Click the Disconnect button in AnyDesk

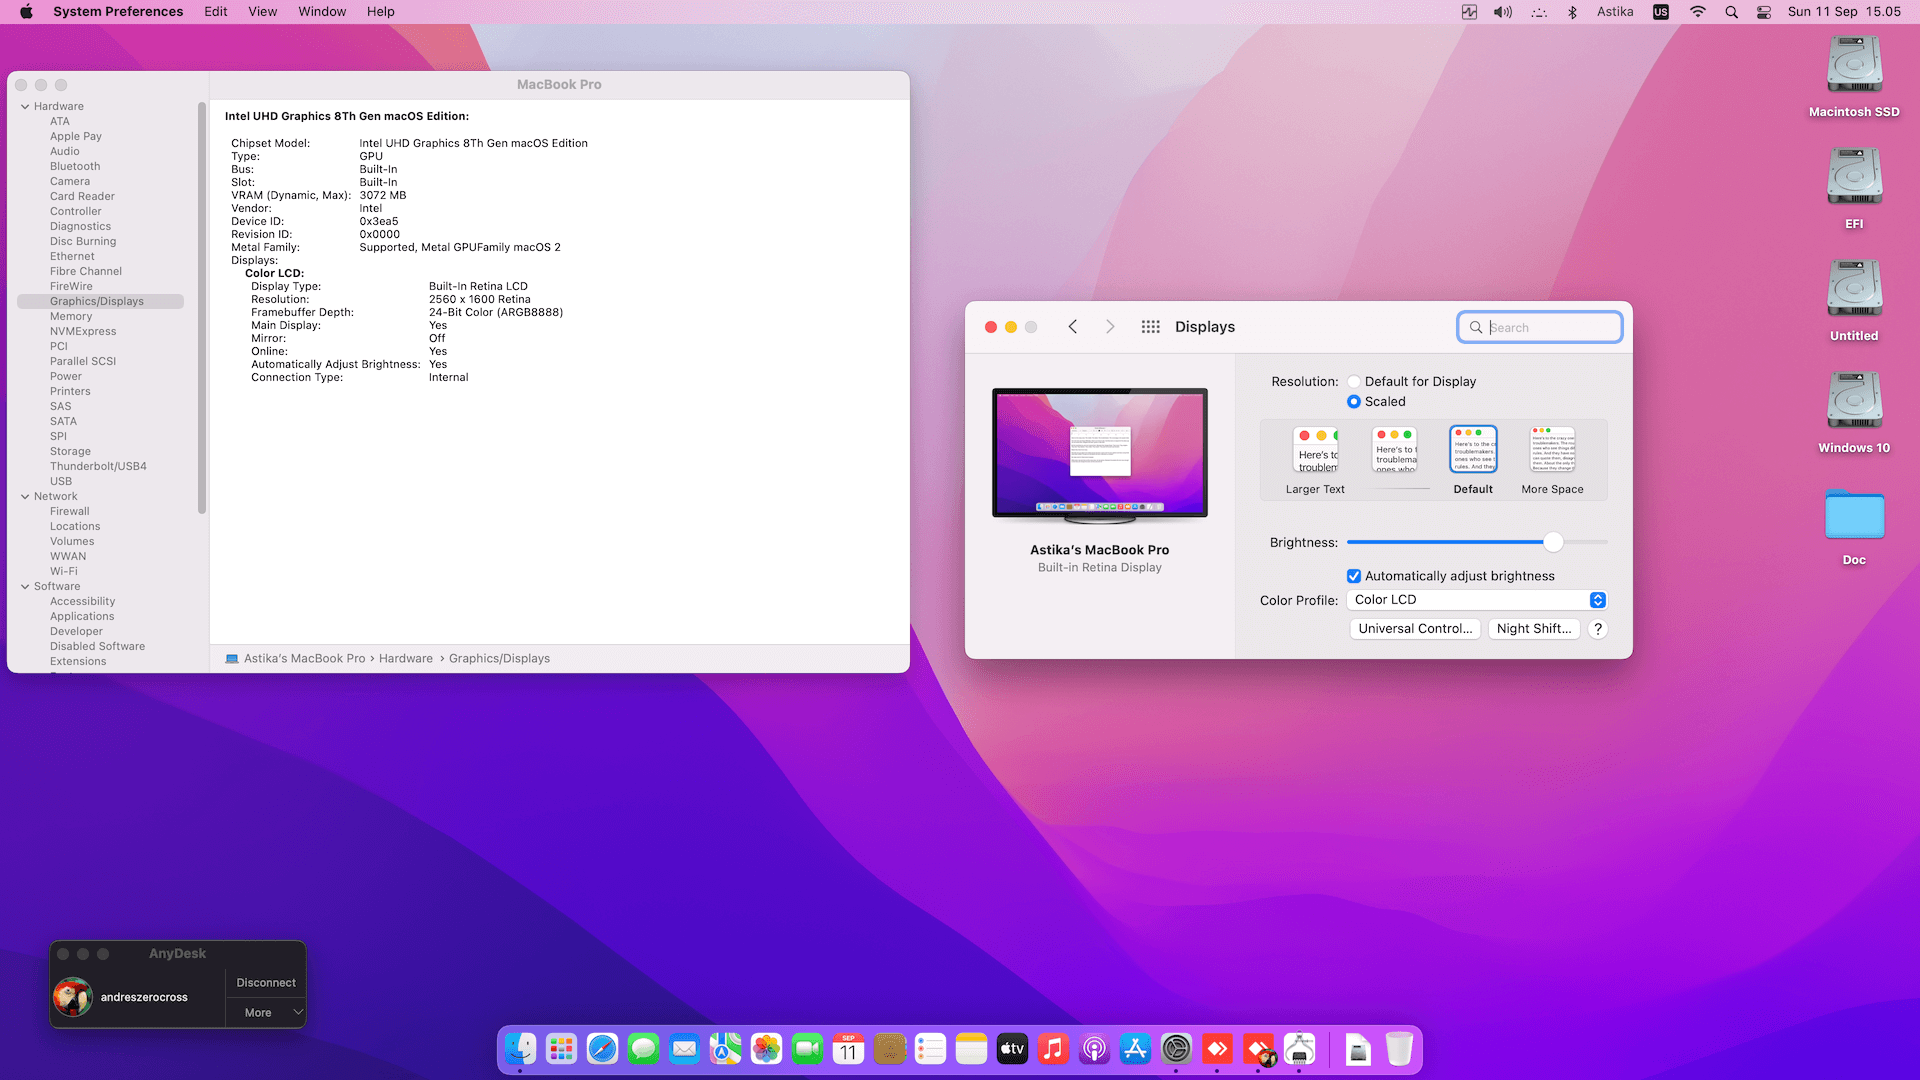(265, 982)
